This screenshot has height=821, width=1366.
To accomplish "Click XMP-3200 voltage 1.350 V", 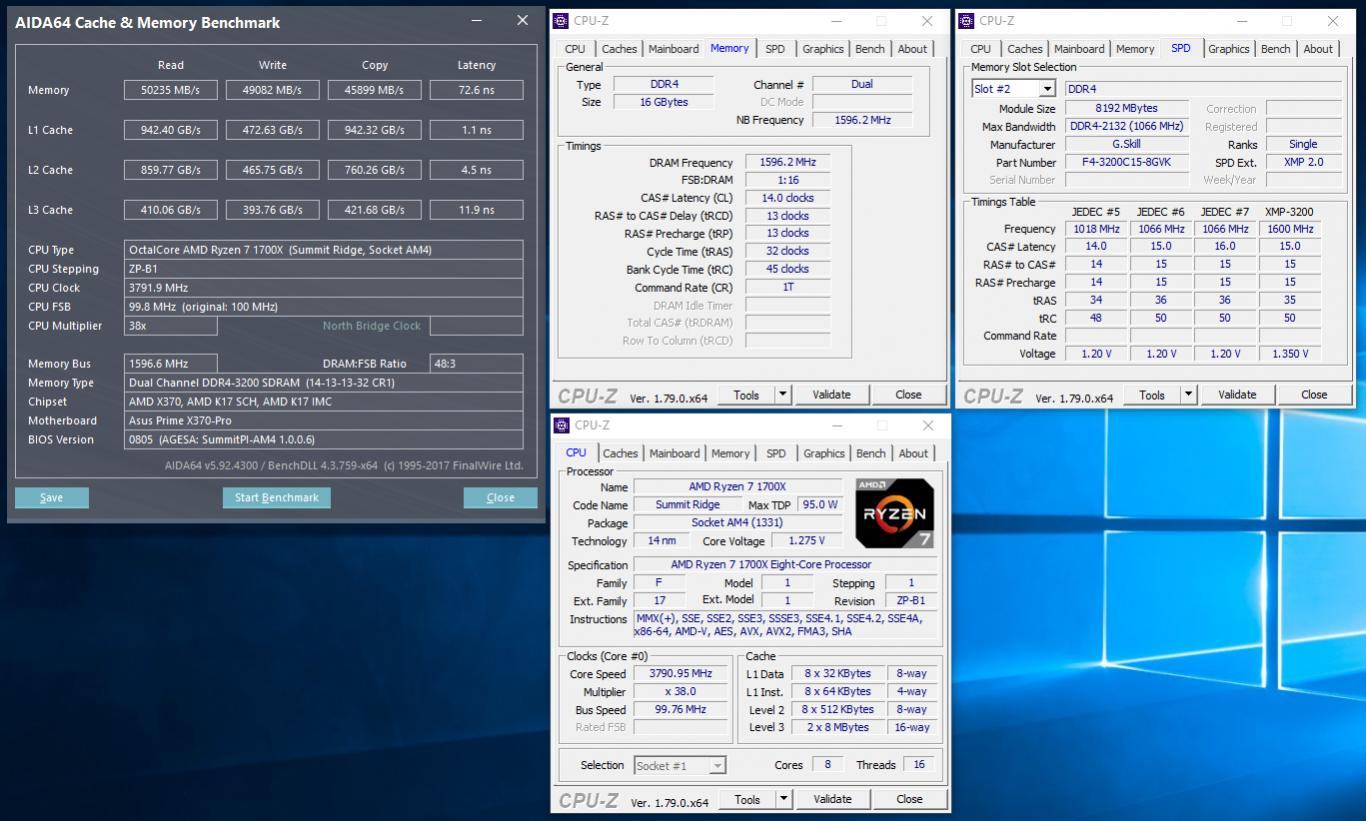I will coord(1290,354).
